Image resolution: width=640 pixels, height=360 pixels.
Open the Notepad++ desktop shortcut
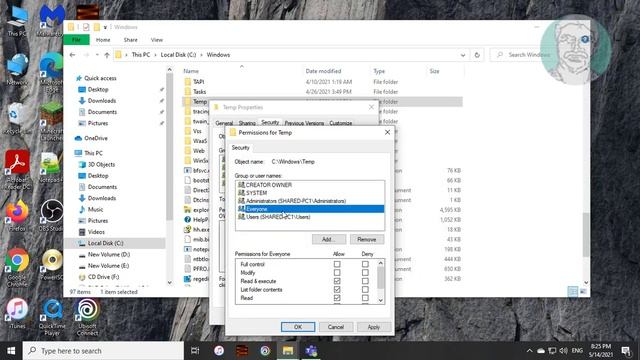pos(51,167)
